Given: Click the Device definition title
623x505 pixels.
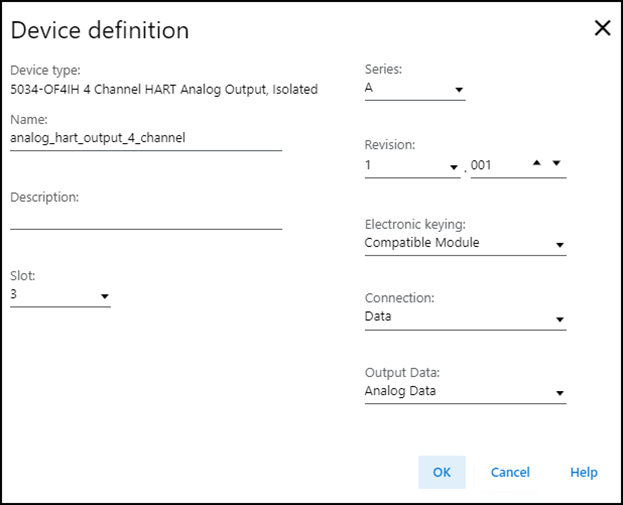Looking at the screenshot, I should tap(99, 30).
